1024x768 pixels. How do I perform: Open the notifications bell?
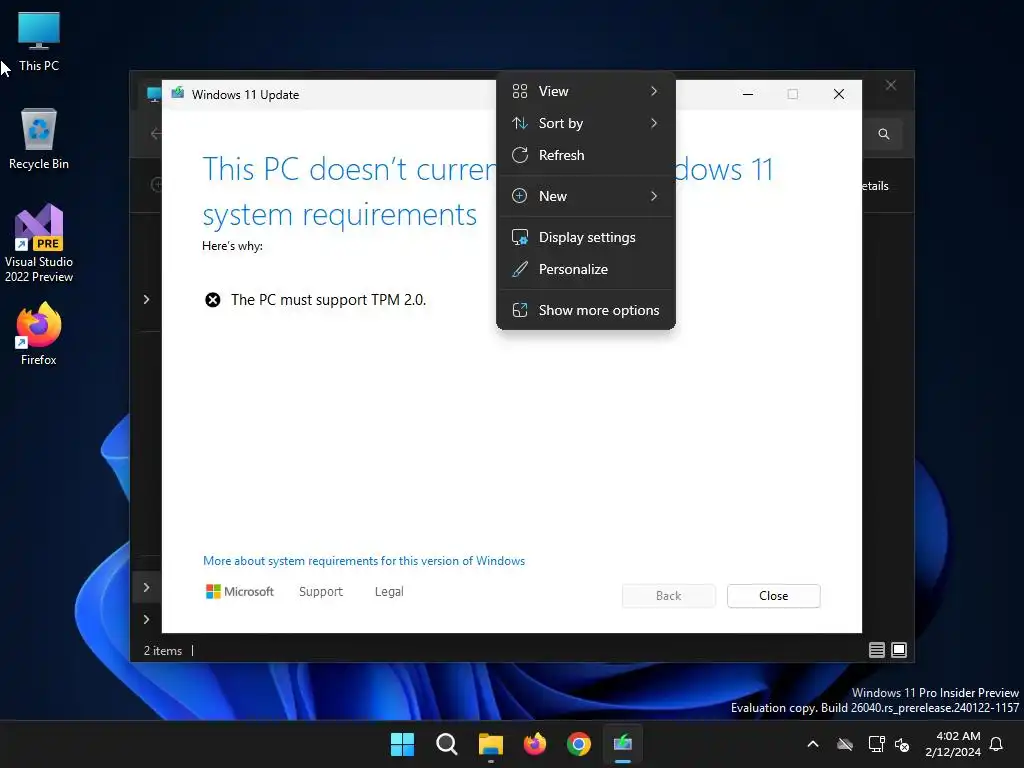(997, 744)
